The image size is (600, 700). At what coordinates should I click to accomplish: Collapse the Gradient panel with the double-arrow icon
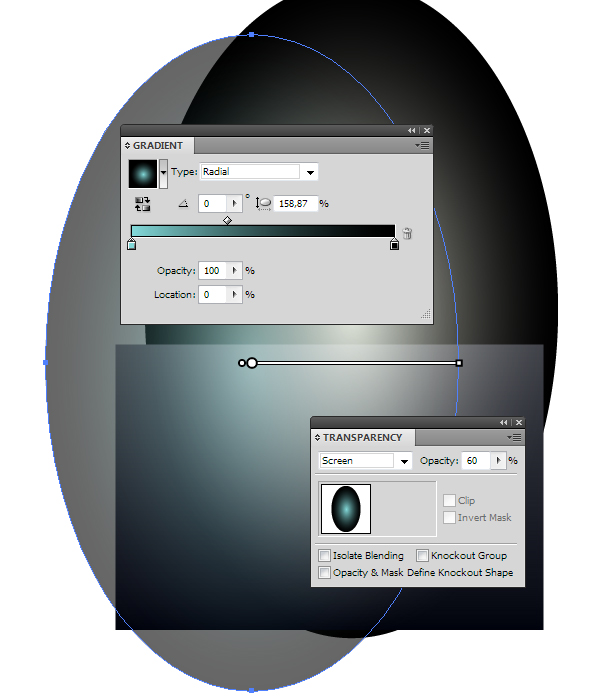coord(412,130)
